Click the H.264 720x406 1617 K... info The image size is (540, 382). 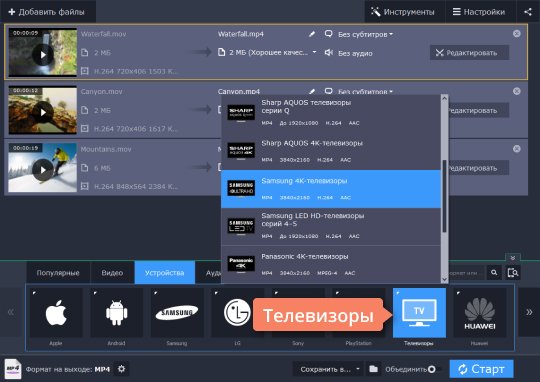(x=136, y=129)
